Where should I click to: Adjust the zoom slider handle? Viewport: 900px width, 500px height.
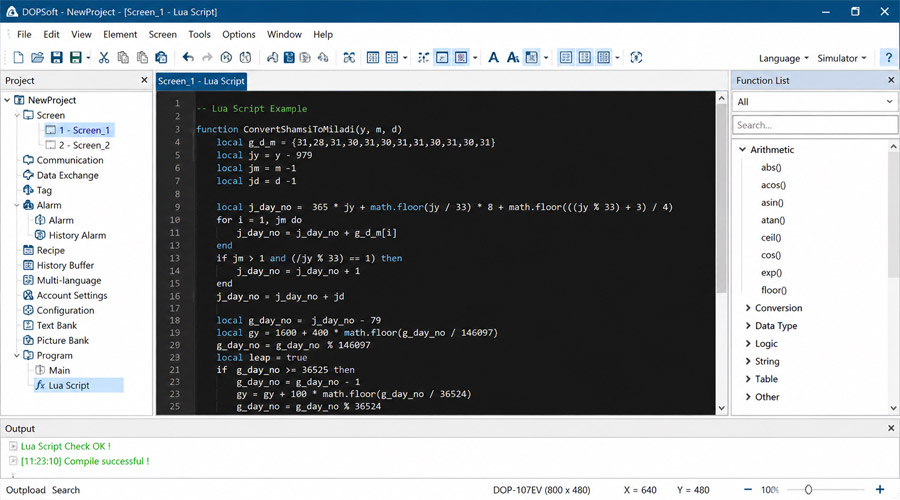click(x=808, y=490)
